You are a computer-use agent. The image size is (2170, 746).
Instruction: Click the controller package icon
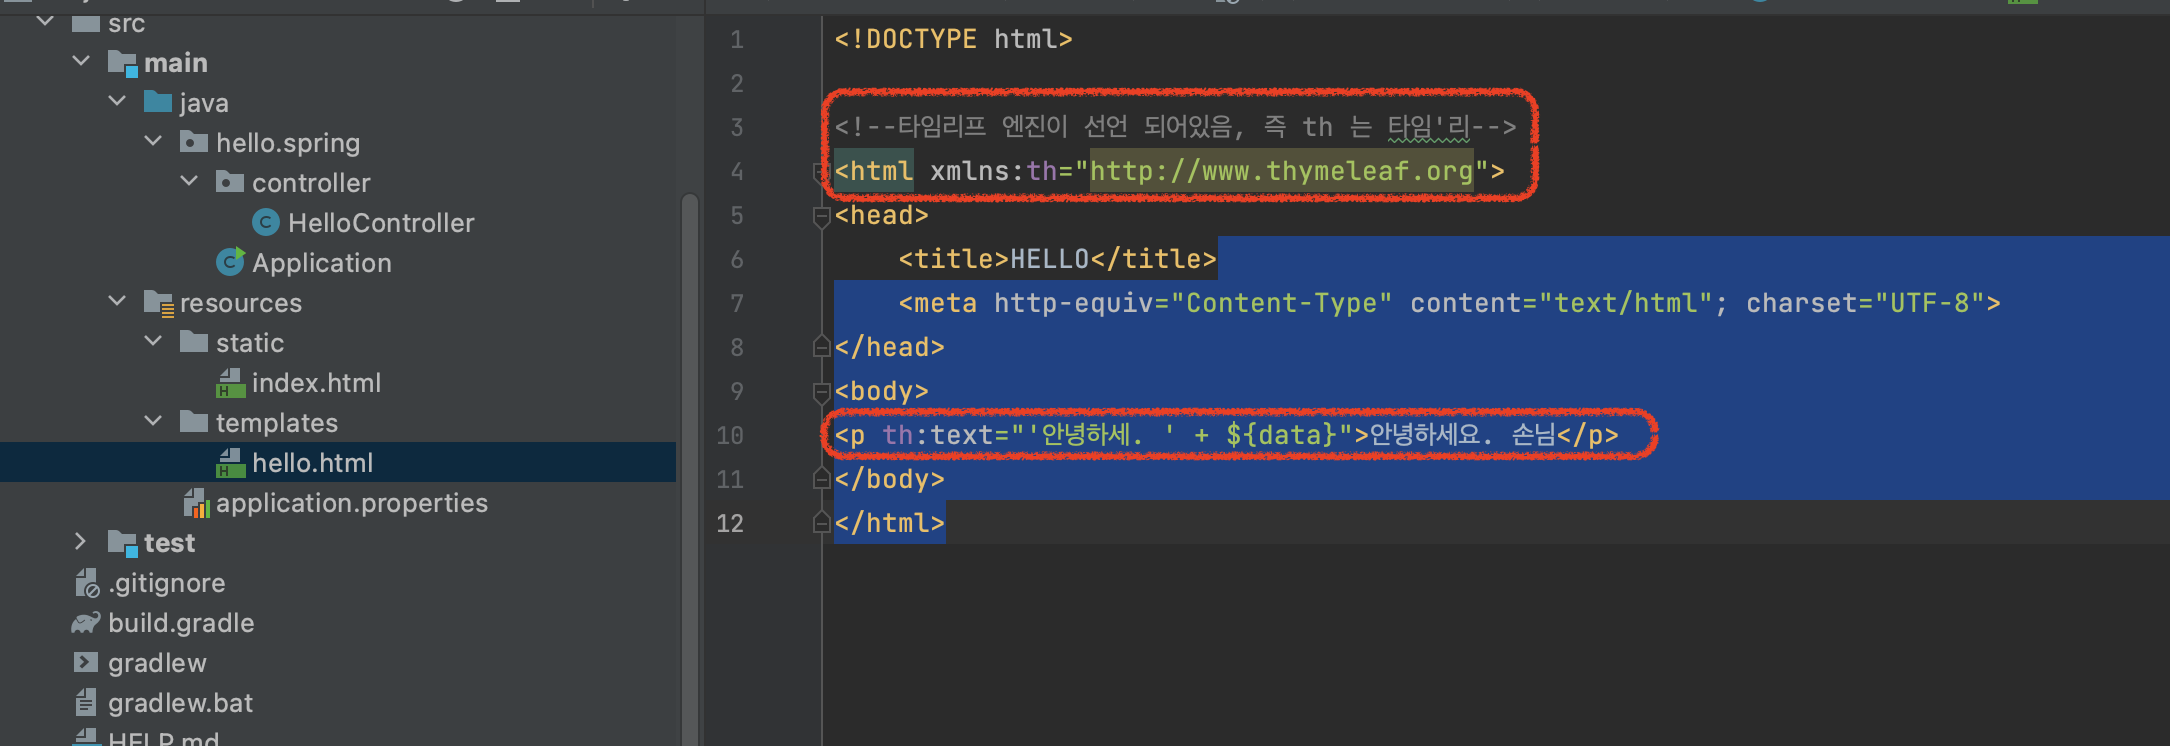point(230,182)
